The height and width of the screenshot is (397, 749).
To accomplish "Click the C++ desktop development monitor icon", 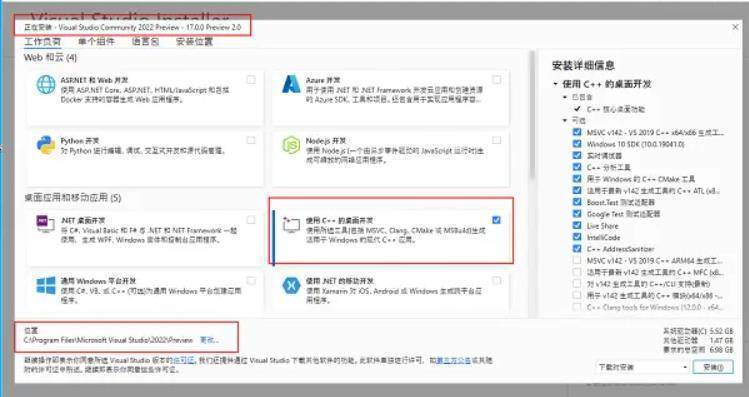I will [x=291, y=225].
